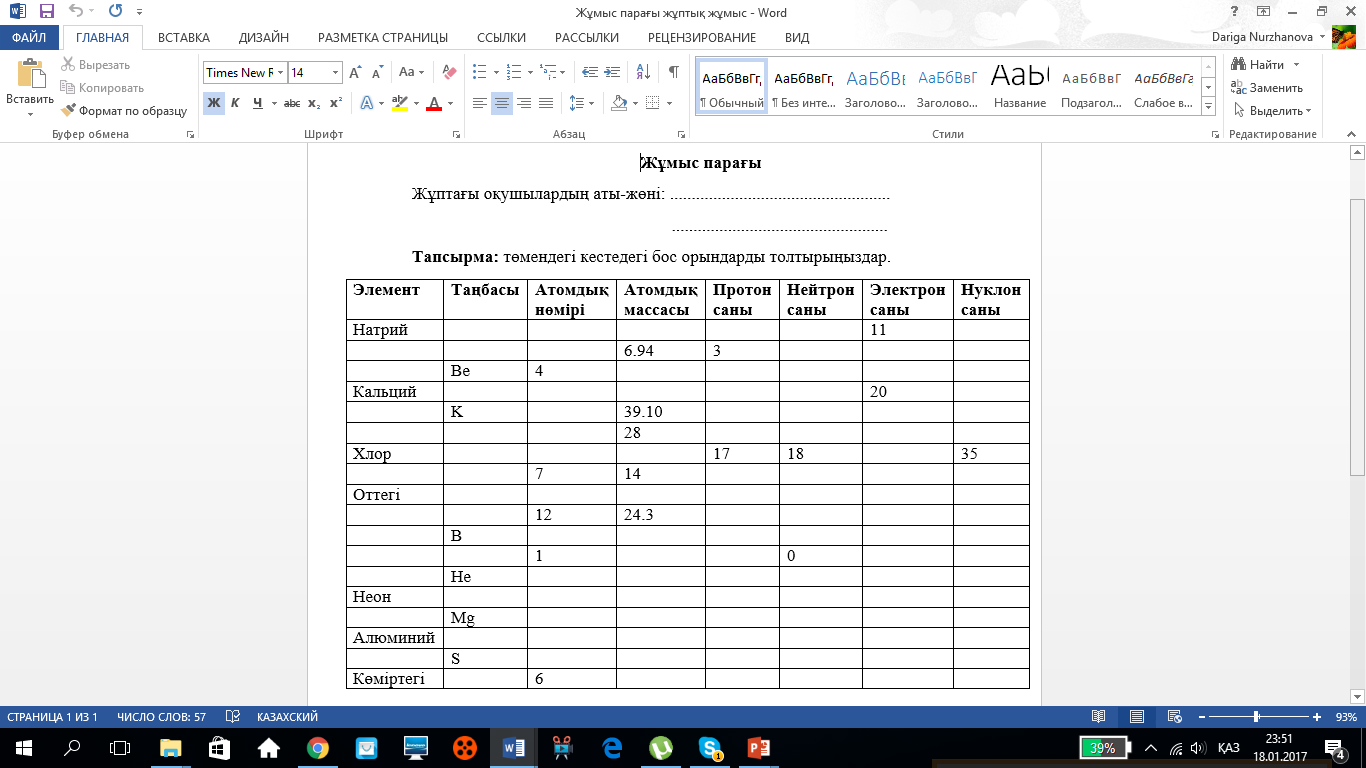Open Skype from the taskbar
1366x768 pixels.
[x=711, y=748]
